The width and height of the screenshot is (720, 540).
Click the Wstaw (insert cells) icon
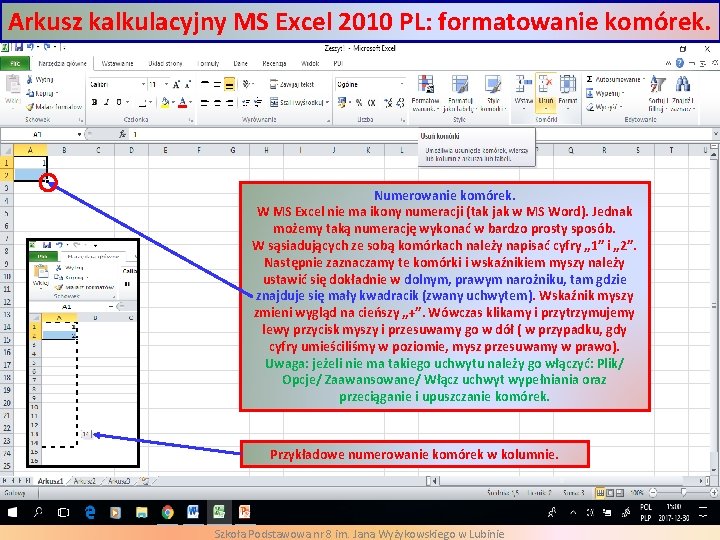click(523, 84)
